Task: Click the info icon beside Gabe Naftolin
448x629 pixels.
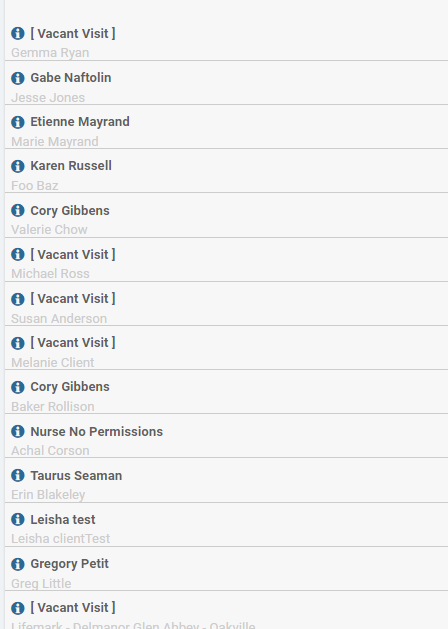Action: pos(18,78)
